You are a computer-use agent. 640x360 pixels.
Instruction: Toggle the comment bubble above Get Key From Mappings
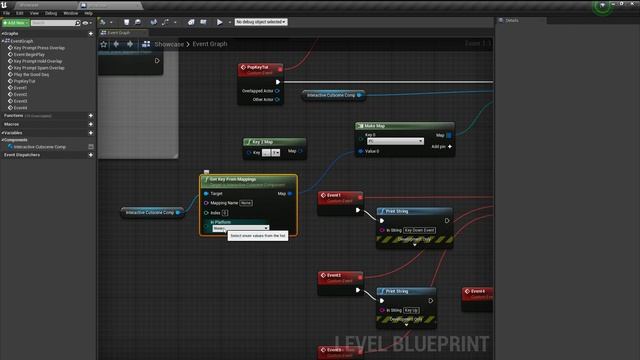coord(207,172)
